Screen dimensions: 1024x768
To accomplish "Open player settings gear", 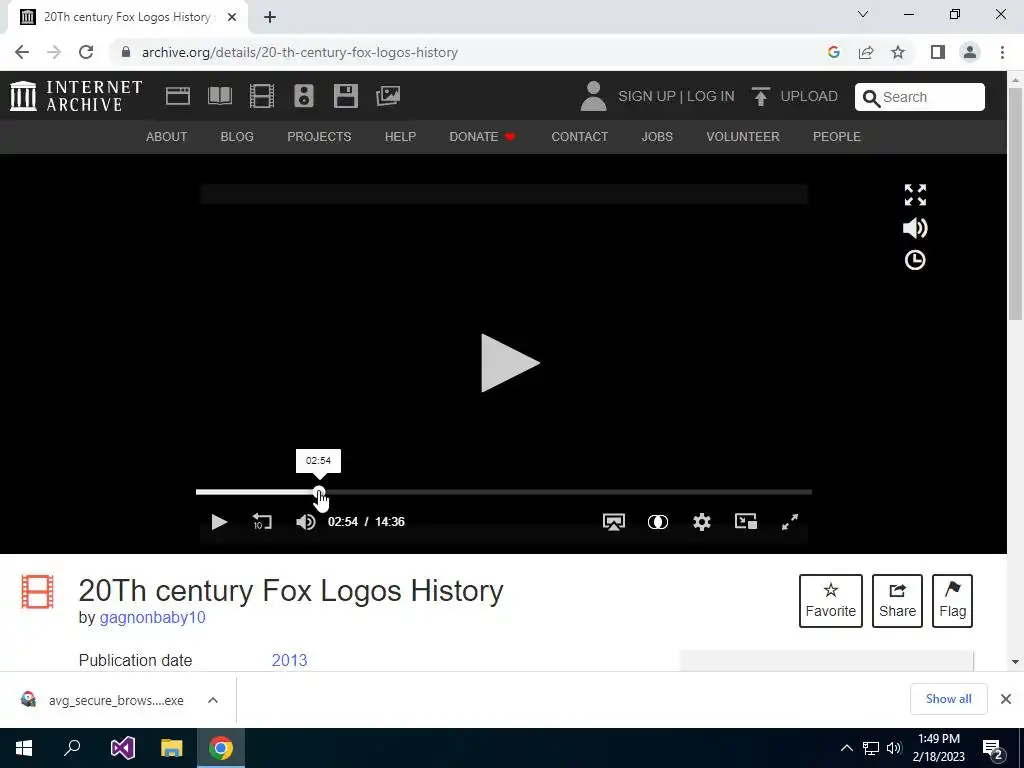I will (702, 522).
